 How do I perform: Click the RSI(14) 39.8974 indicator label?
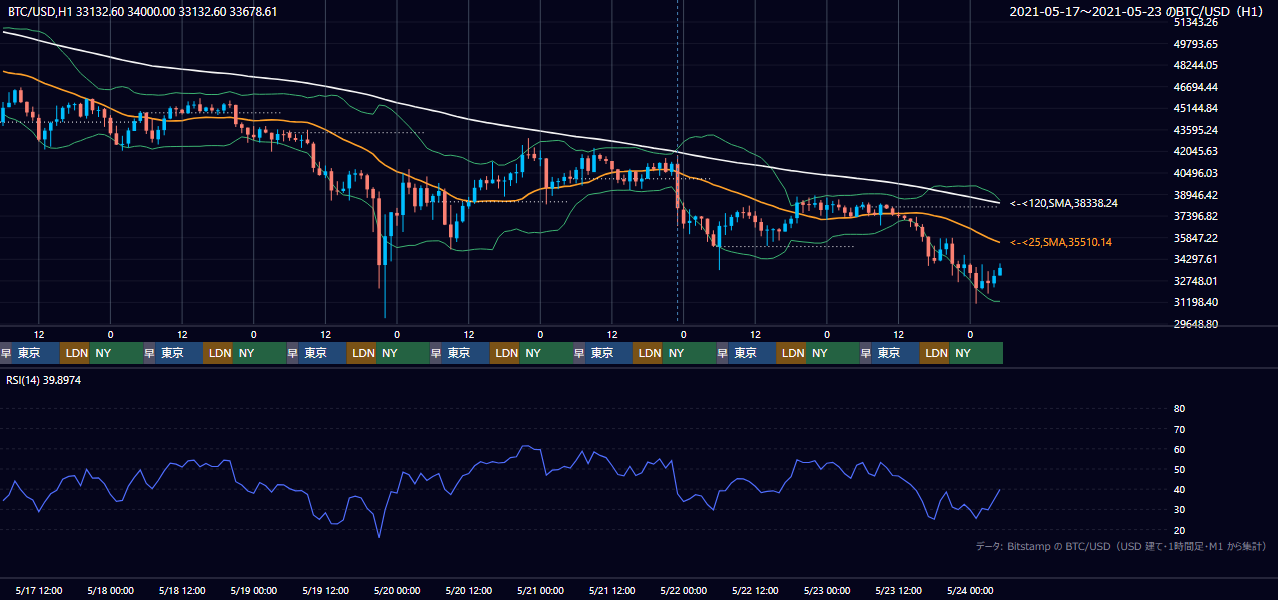(44, 380)
